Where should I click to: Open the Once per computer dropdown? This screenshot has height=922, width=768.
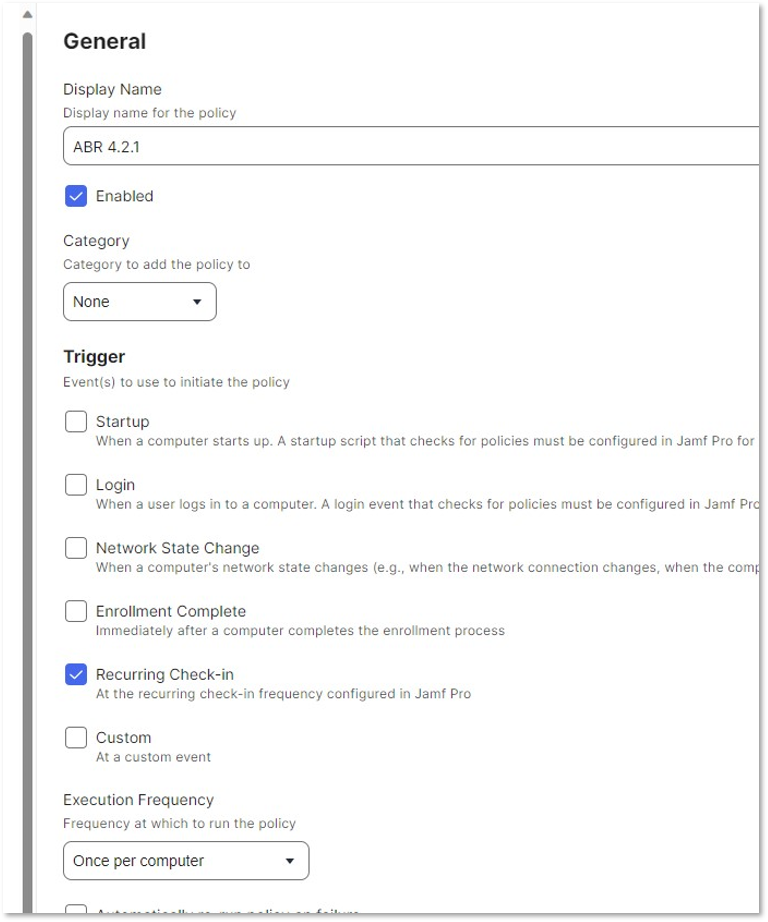(x=186, y=861)
